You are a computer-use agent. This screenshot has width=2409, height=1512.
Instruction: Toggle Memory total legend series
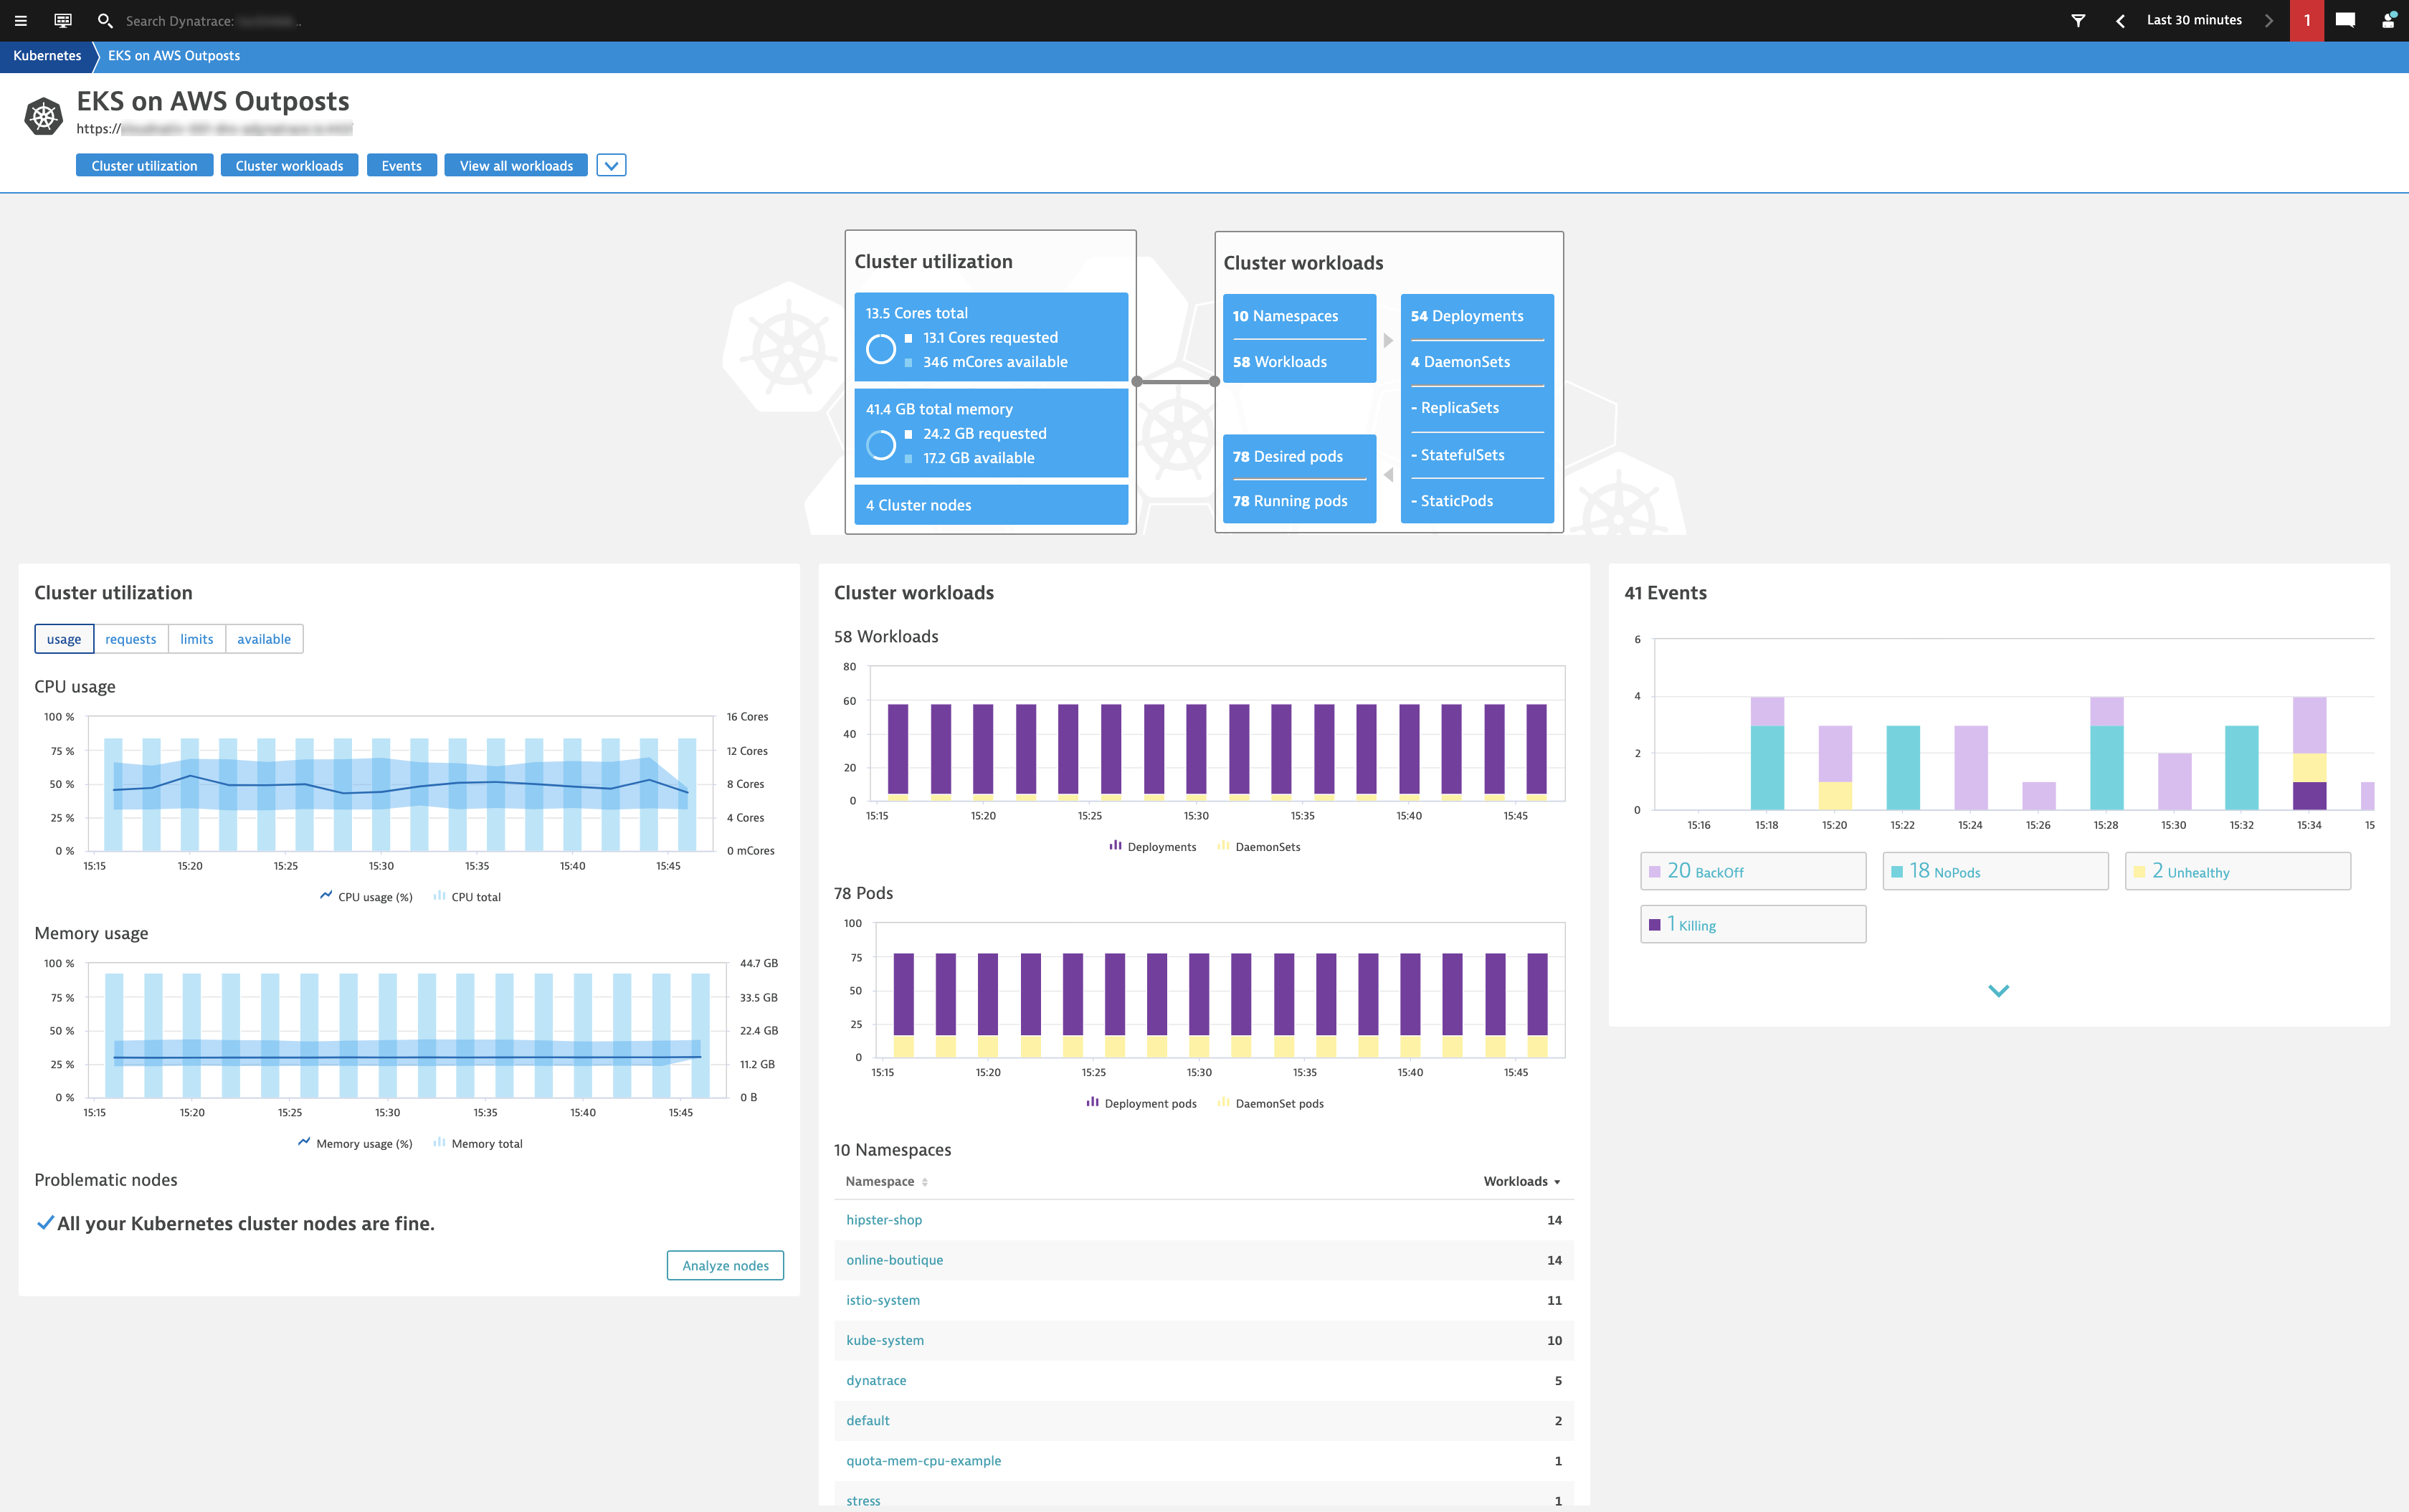478,1143
